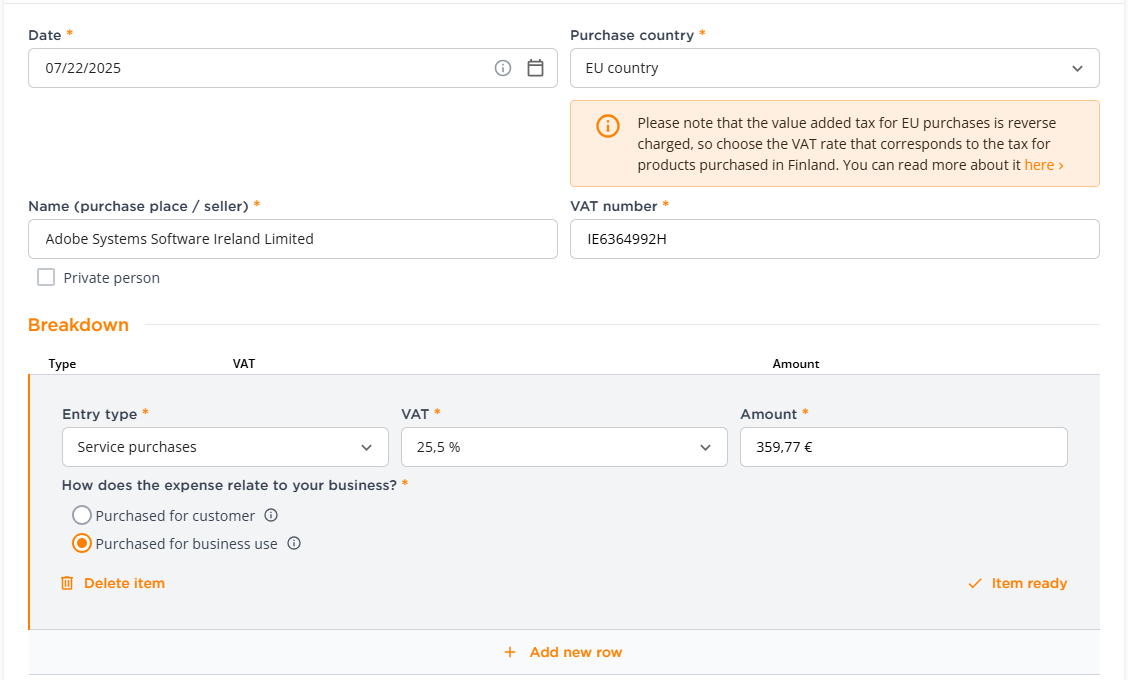Click the plus icon on Add new row
The height and width of the screenshot is (680, 1128).
tap(510, 652)
